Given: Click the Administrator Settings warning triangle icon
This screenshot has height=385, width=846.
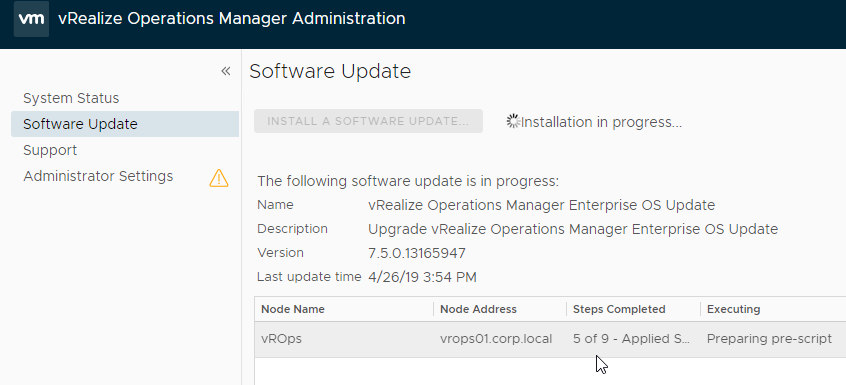Looking at the screenshot, I should [219, 177].
